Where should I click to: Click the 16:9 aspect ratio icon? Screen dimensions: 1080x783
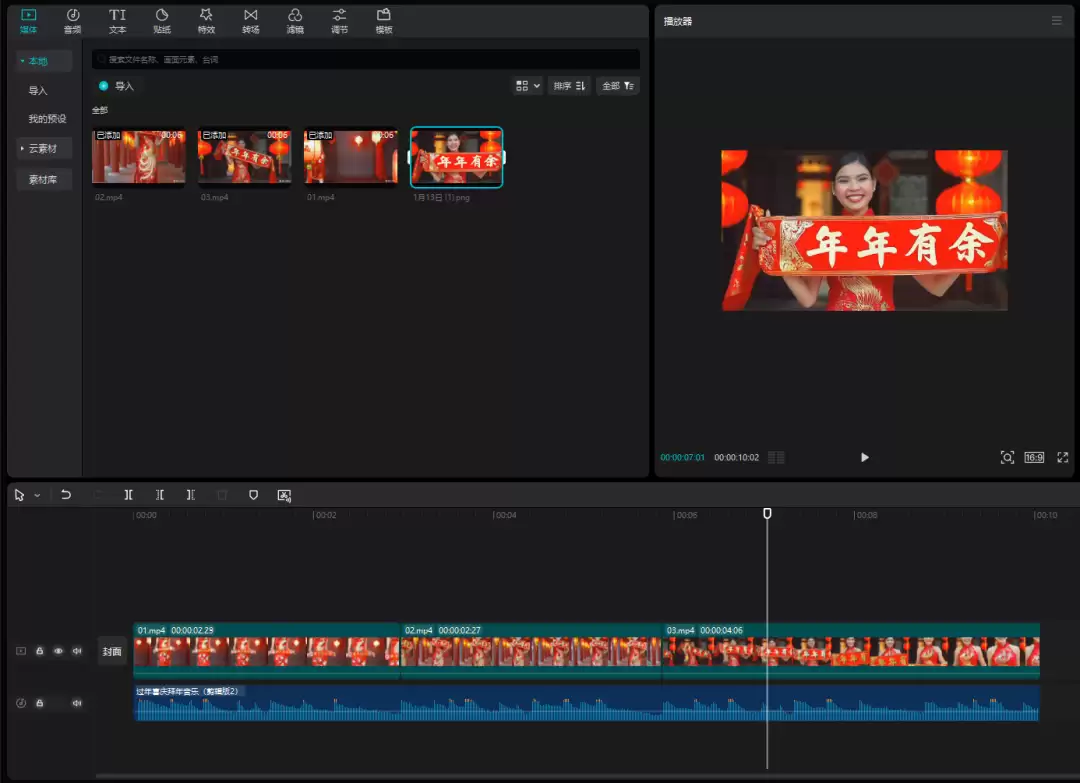click(x=1034, y=457)
